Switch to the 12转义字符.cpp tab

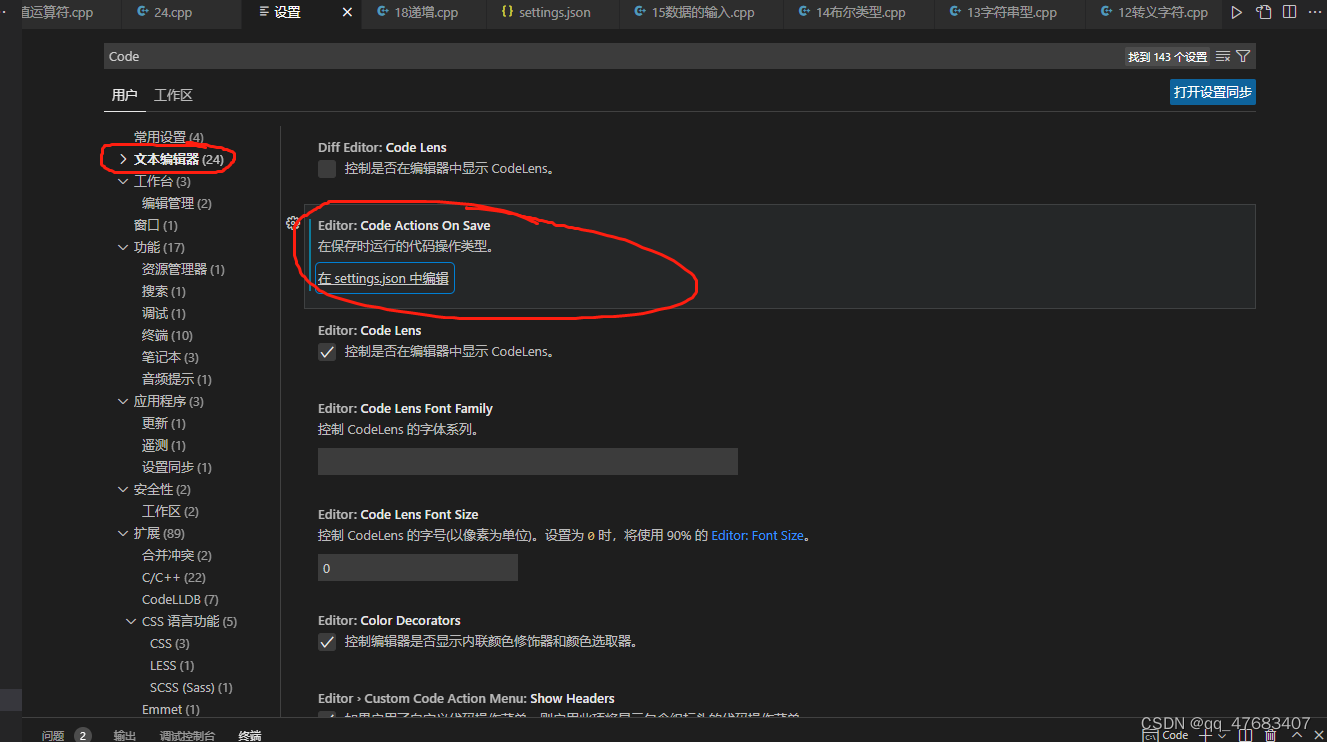tap(1152, 13)
